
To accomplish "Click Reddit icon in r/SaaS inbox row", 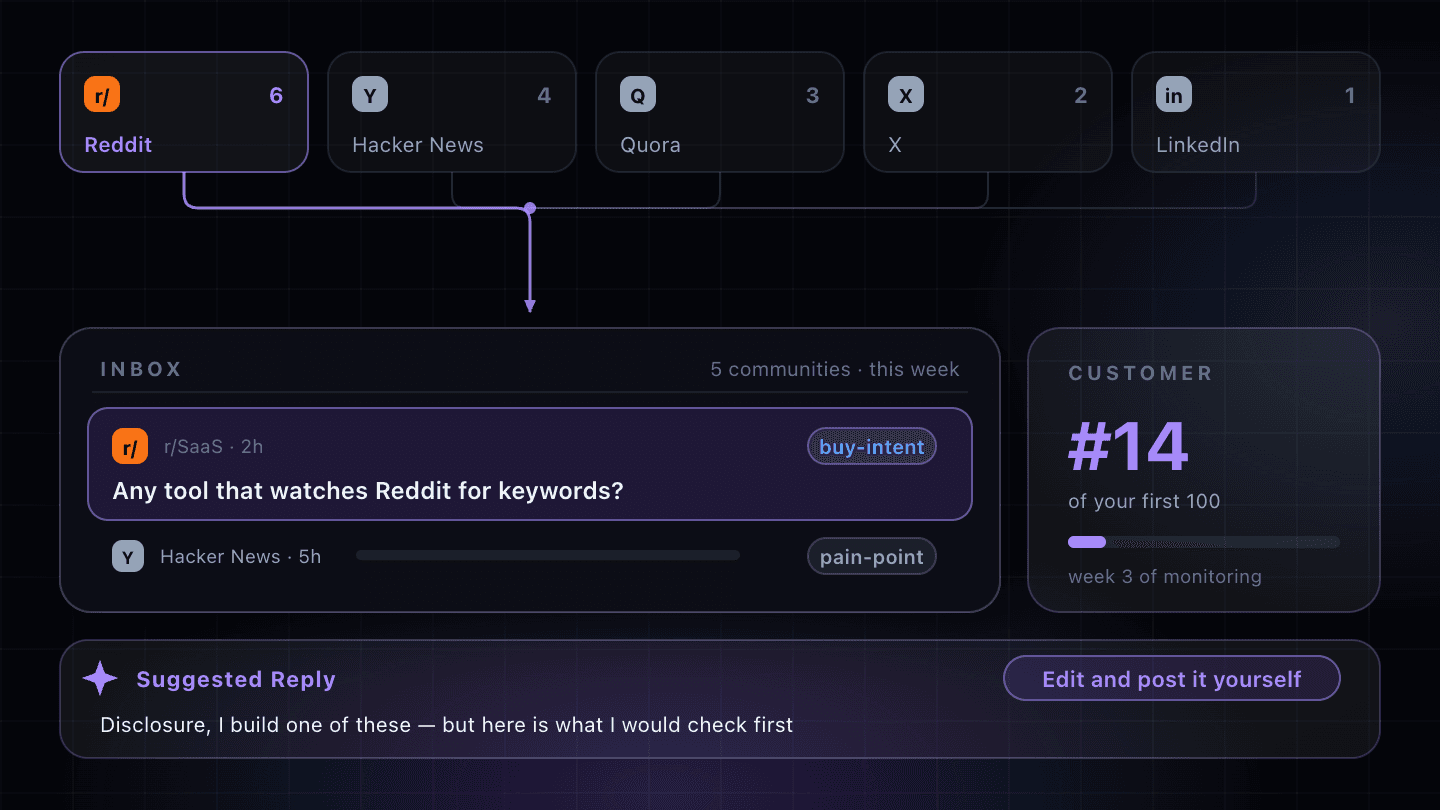I will pos(130,447).
